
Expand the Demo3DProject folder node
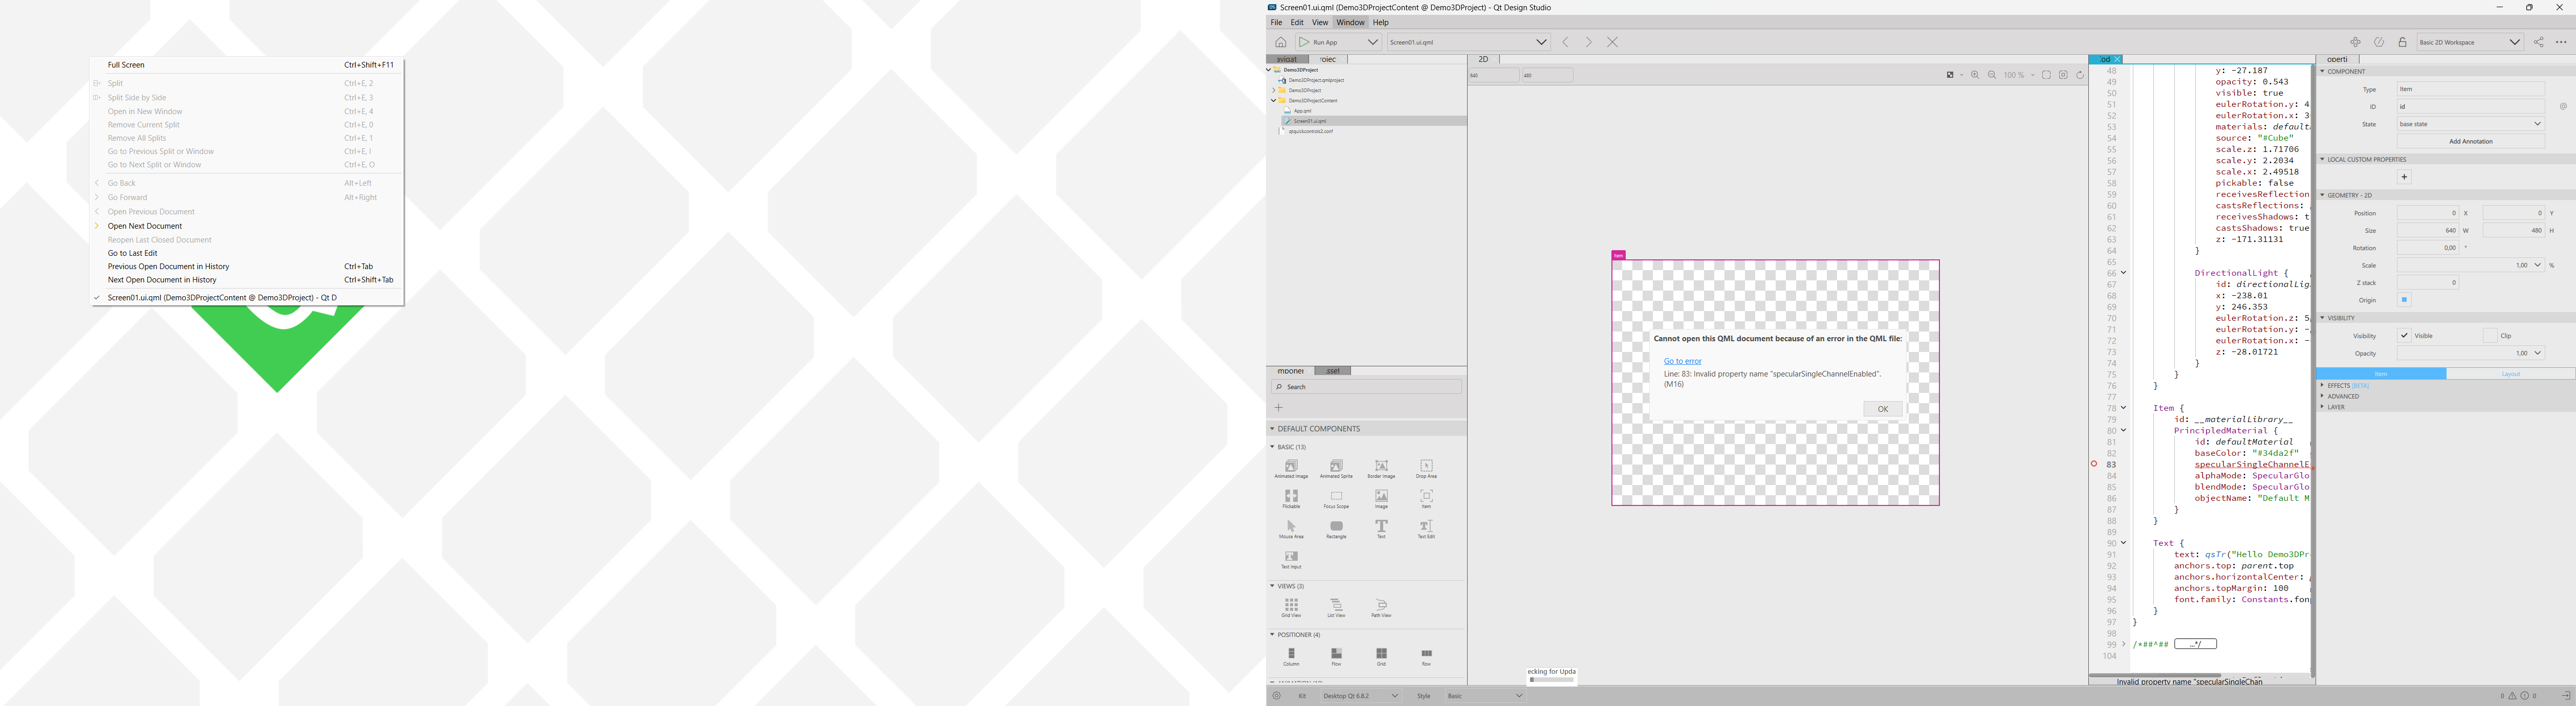[1273, 90]
